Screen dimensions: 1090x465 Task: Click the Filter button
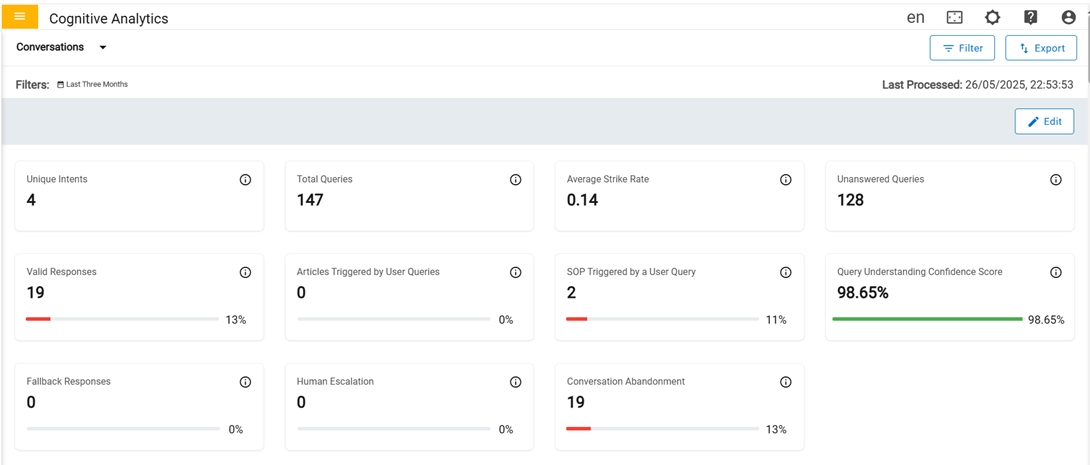click(x=961, y=48)
